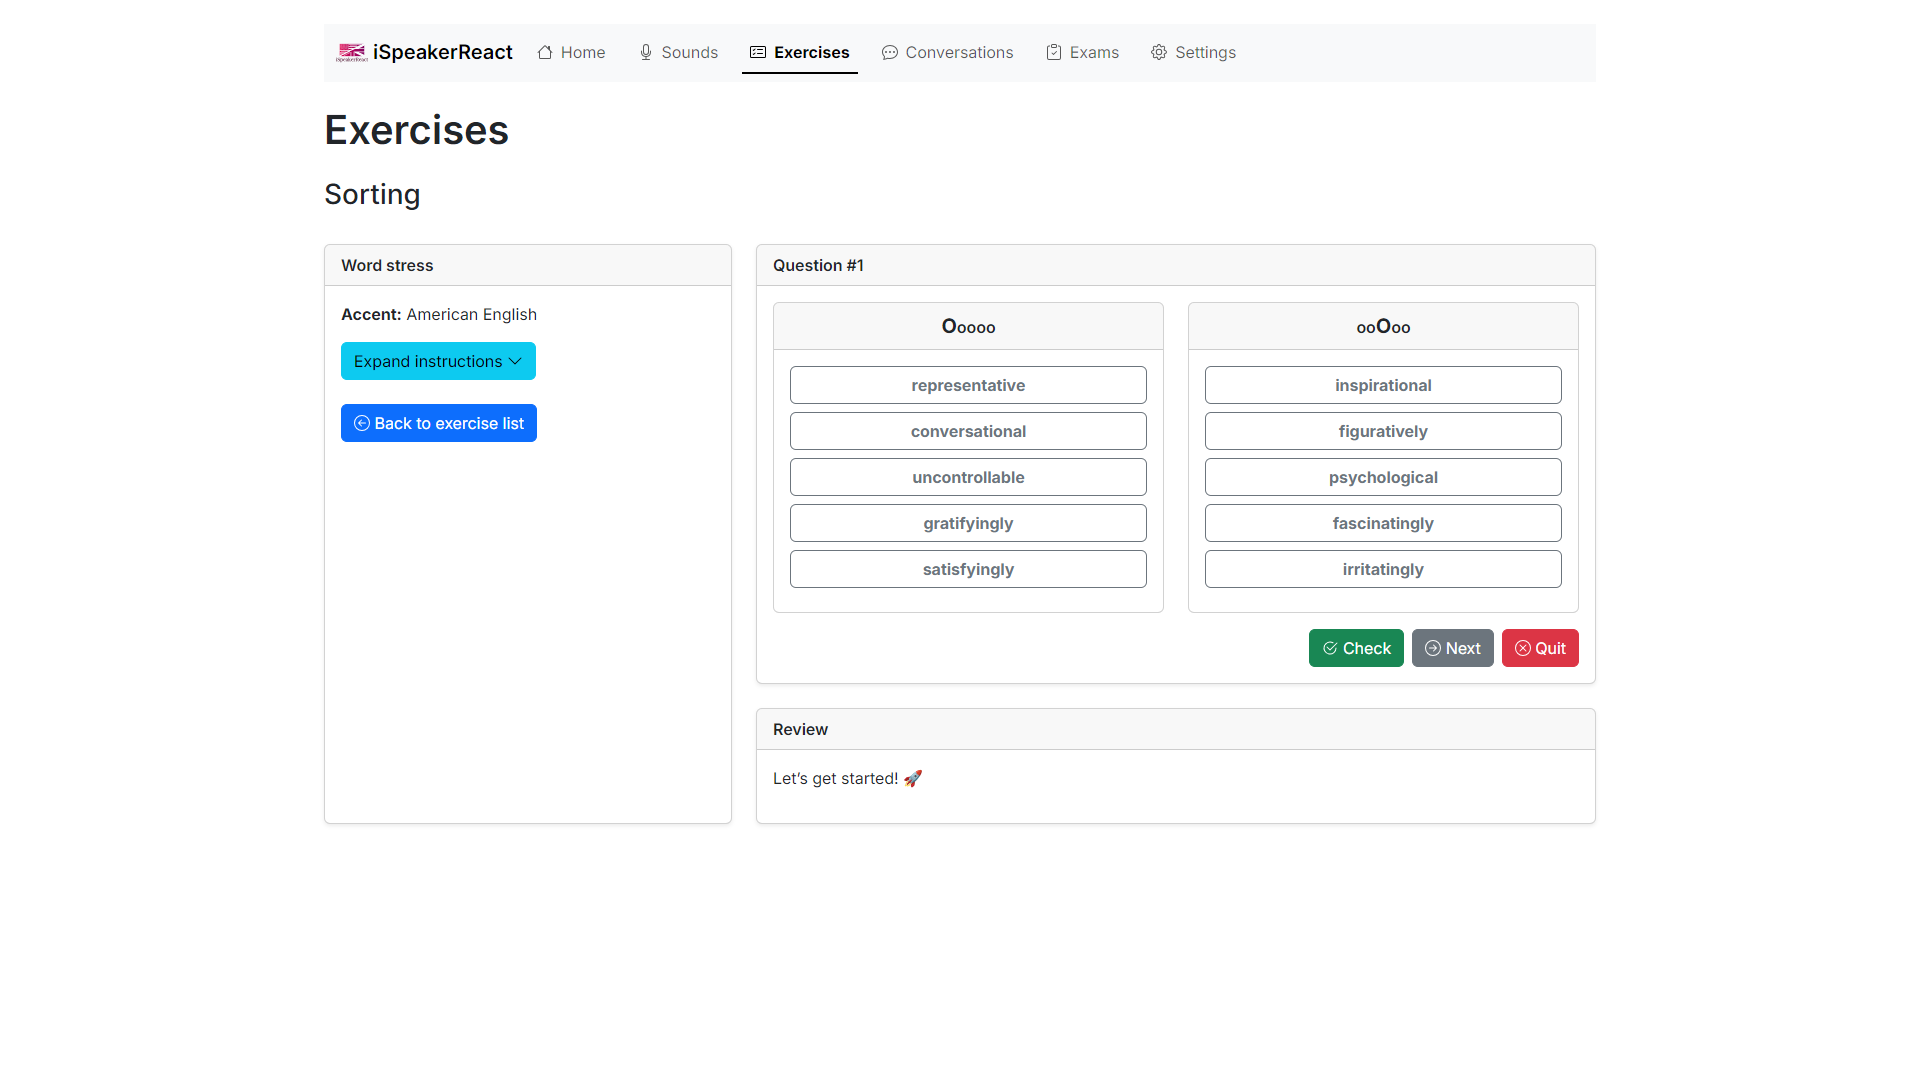Viewport: 1920px width, 1080px height.
Task: Expand the instructions chevron
Action: (x=515, y=361)
